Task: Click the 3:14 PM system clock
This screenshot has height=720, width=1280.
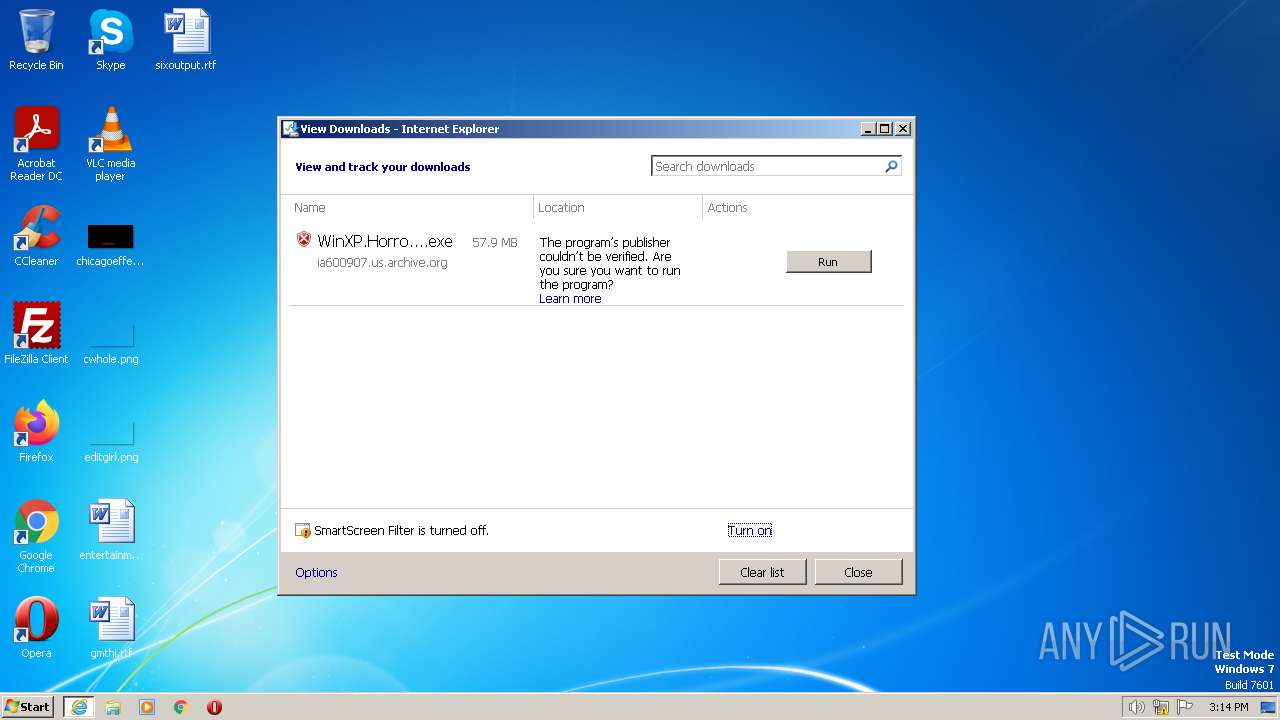Action: pos(1228,707)
